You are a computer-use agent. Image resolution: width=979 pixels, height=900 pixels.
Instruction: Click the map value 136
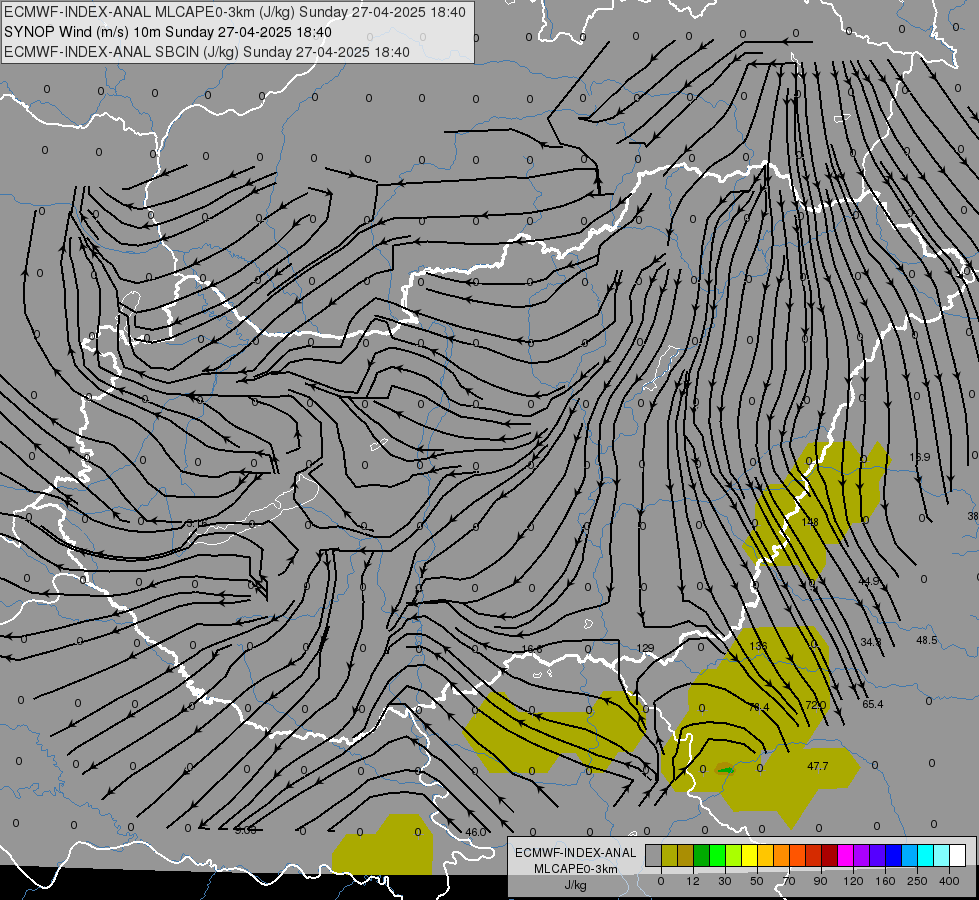tap(758, 646)
